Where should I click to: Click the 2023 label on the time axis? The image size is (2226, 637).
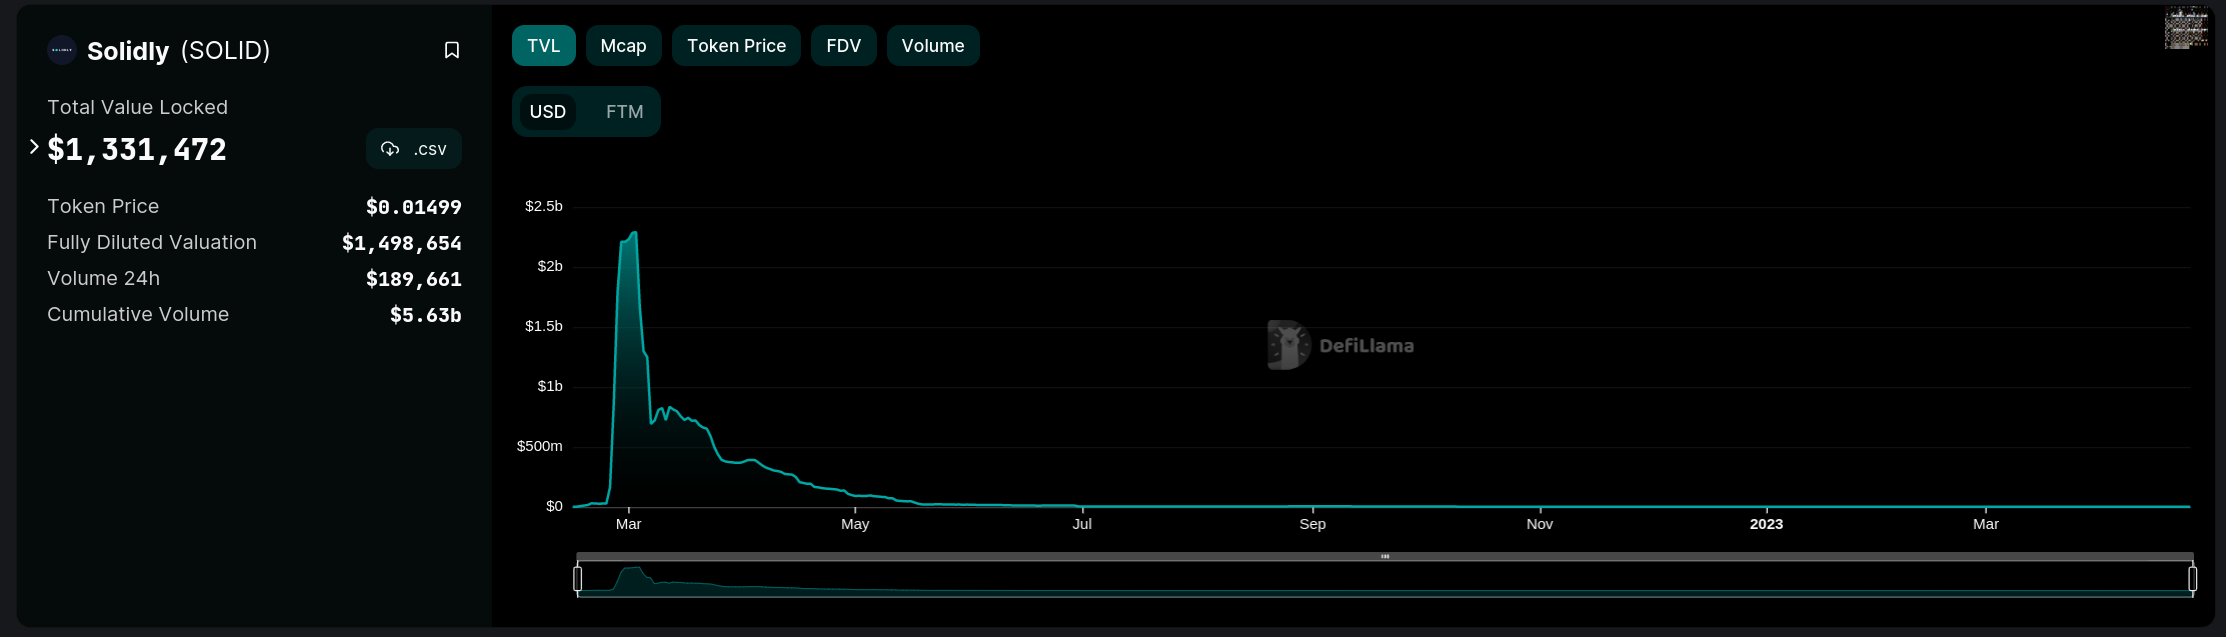pyautogui.click(x=1766, y=523)
